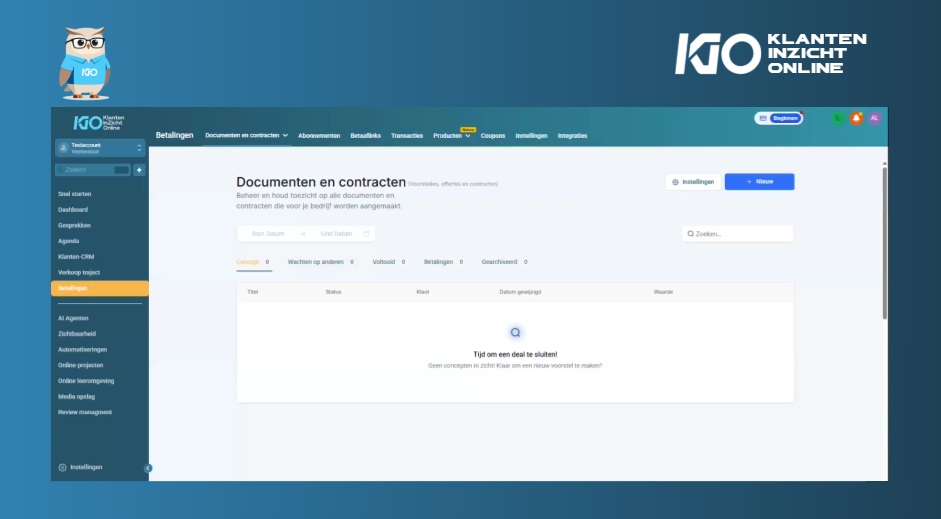Open Instellingen in the top navigation
Image resolution: width=941 pixels, height=519 pixels.
click(531, 136)
